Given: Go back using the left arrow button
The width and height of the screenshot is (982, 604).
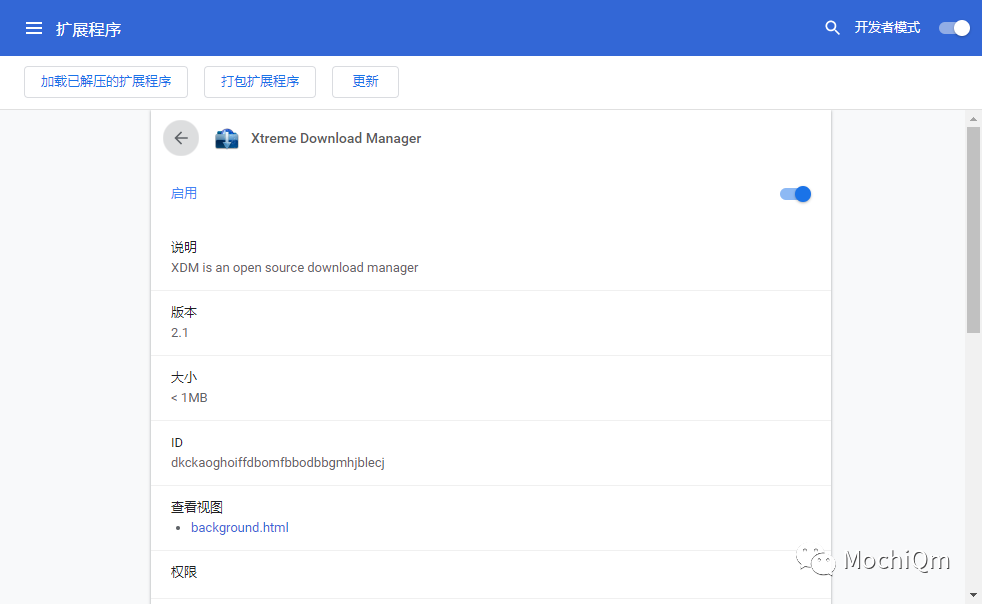Looking at the screenshot, I should [x=181, y=138].
